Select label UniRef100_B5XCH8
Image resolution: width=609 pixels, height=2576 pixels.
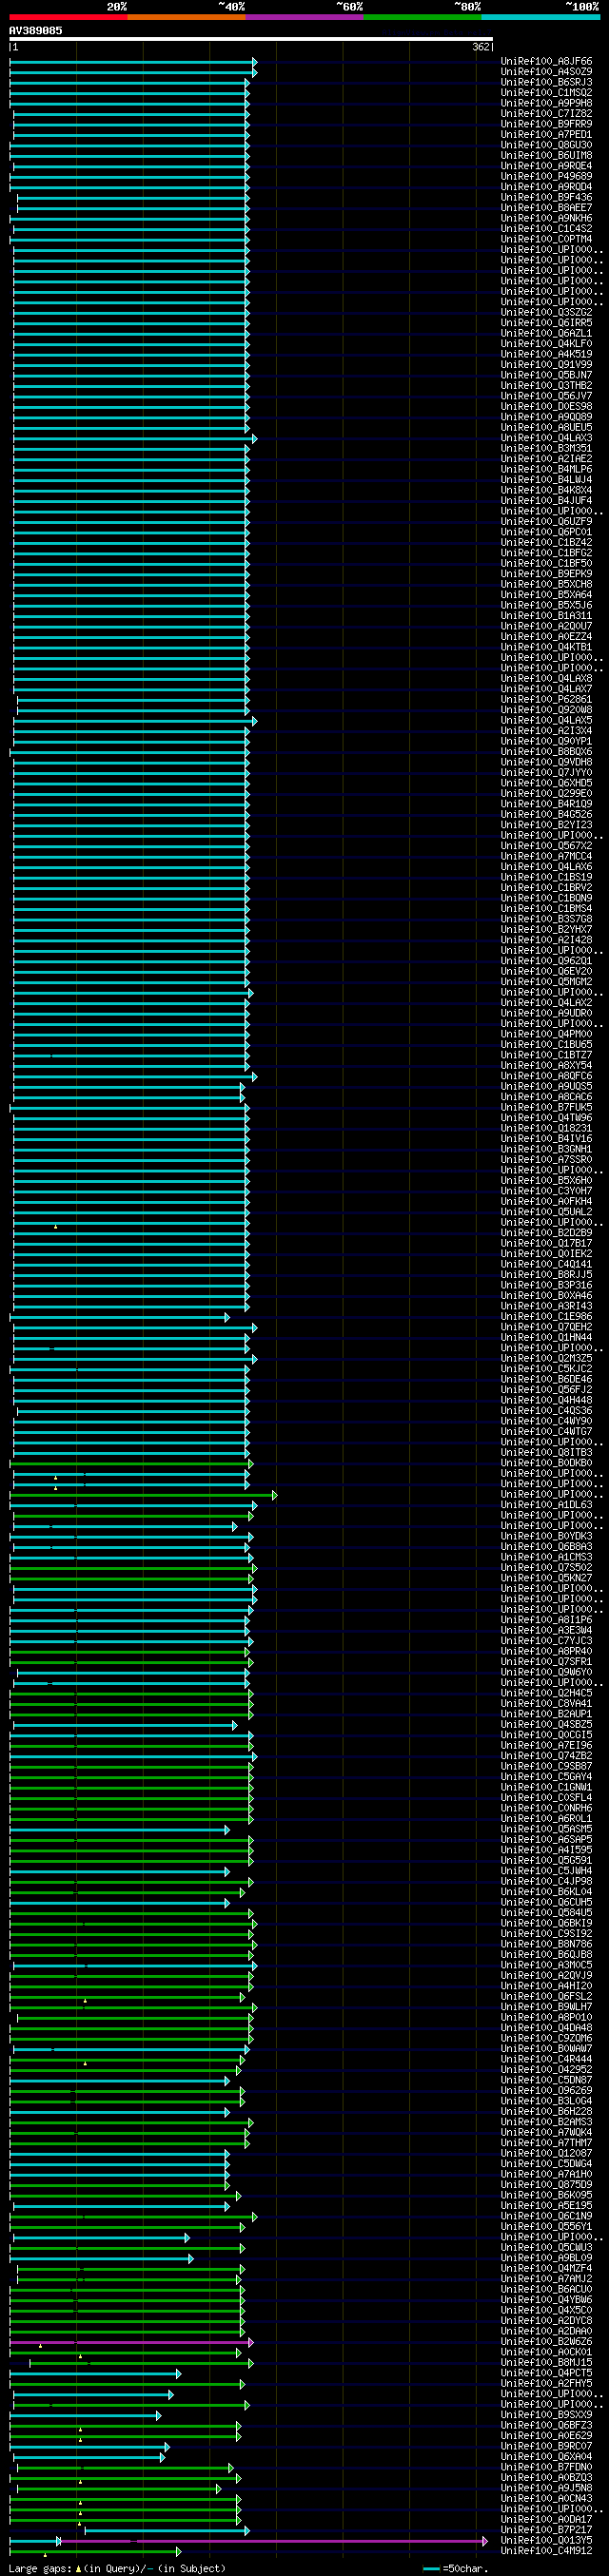(546, 584)
